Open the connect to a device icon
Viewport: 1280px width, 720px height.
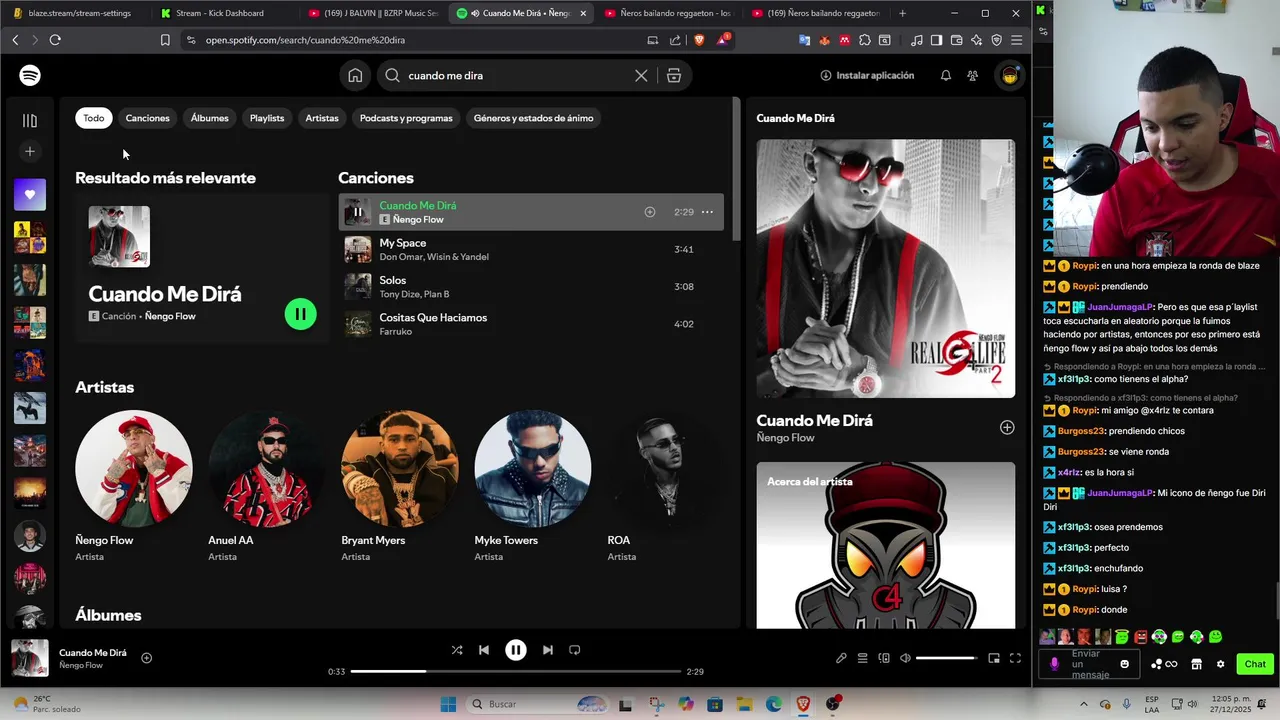pyautogui.click(x=884, y=658)
